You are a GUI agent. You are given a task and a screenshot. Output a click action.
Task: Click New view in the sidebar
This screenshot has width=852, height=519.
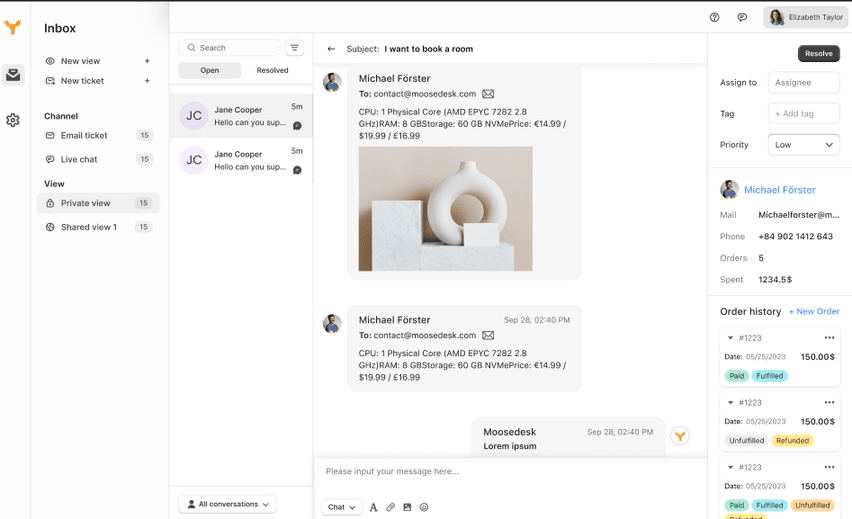(80, 61)
